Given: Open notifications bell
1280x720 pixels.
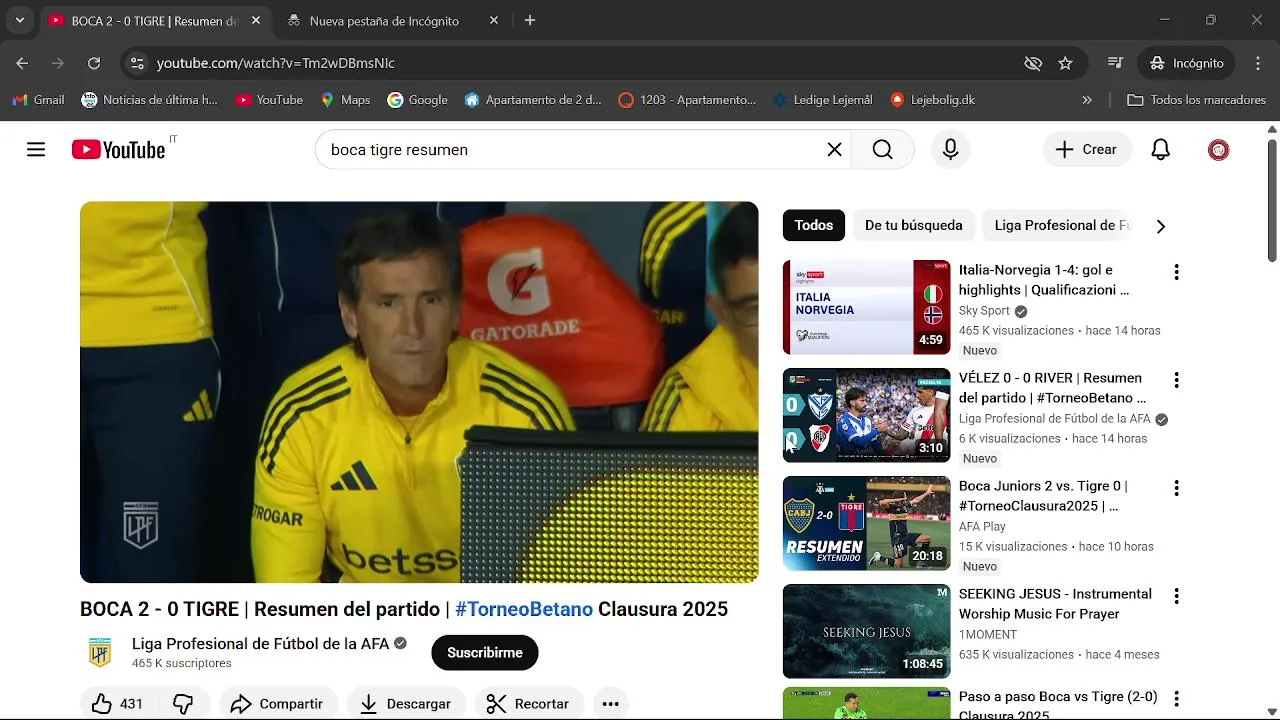Looking at the screenshot, I should coord(1160,150).
